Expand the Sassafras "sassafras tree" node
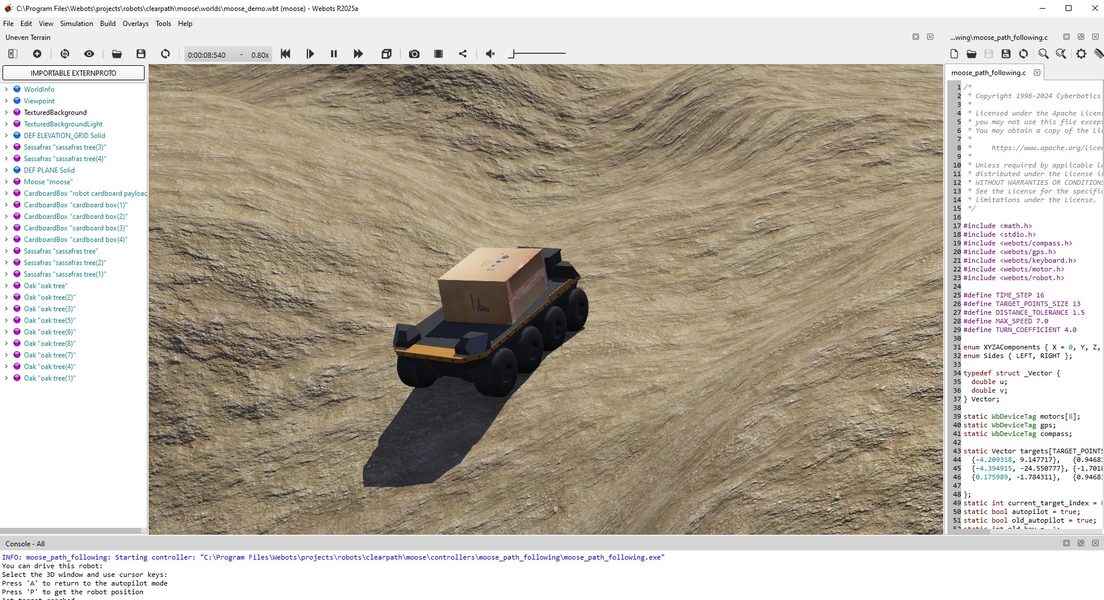 point(6,251)
